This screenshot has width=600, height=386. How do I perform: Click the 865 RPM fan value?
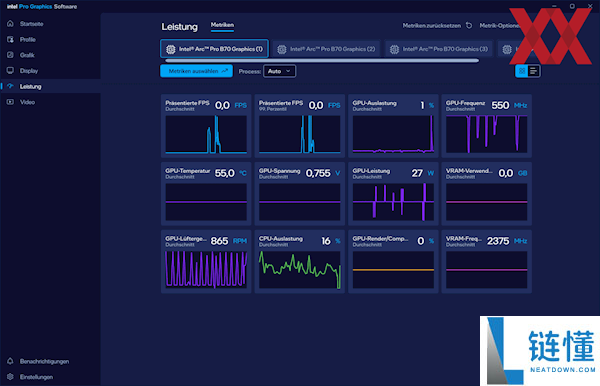[x=228, y=241]
